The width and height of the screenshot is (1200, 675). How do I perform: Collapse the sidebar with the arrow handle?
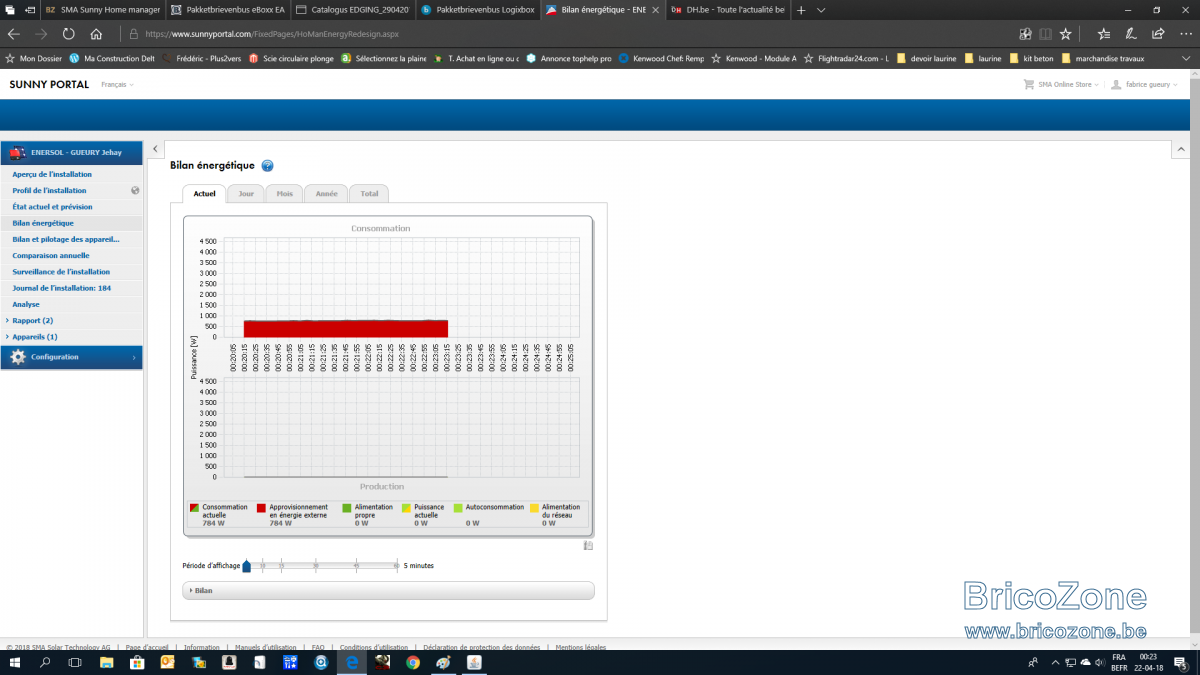tap(156, 149)
